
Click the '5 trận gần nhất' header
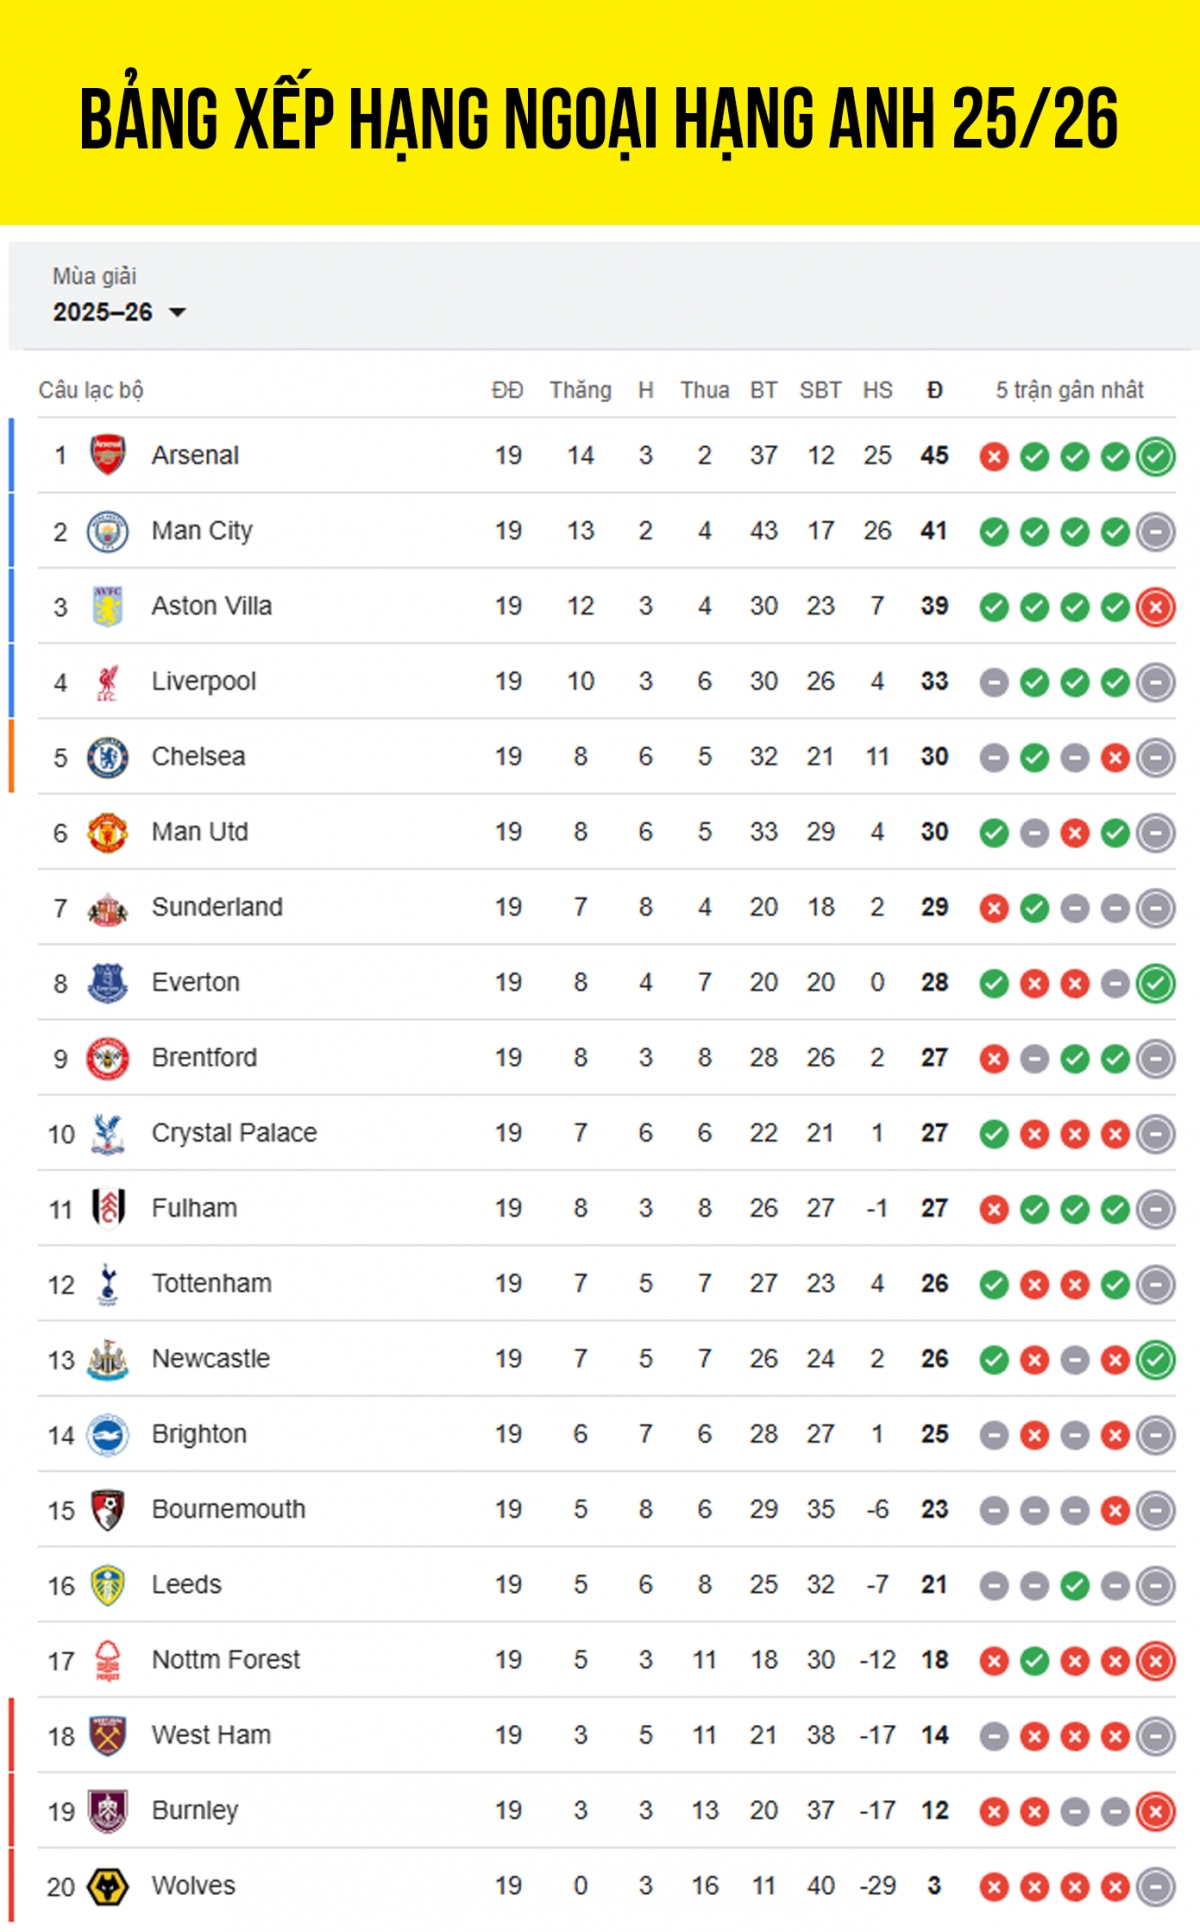pos(1069,390)
